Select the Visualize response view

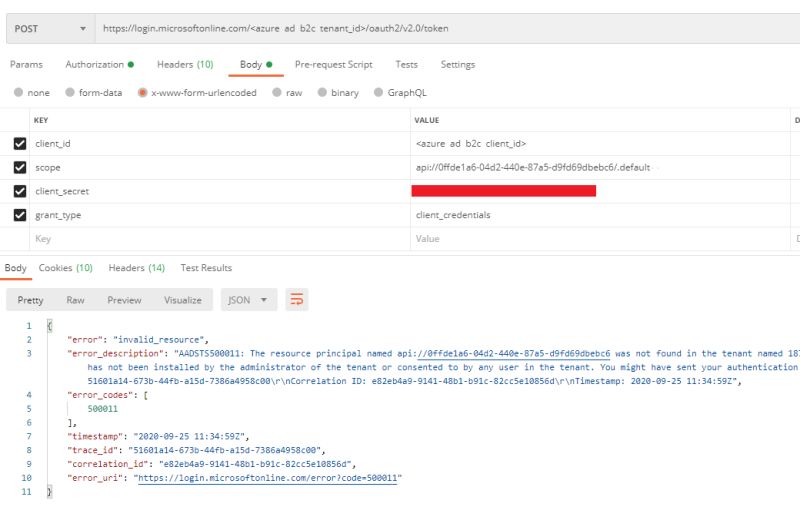point(183,300)
